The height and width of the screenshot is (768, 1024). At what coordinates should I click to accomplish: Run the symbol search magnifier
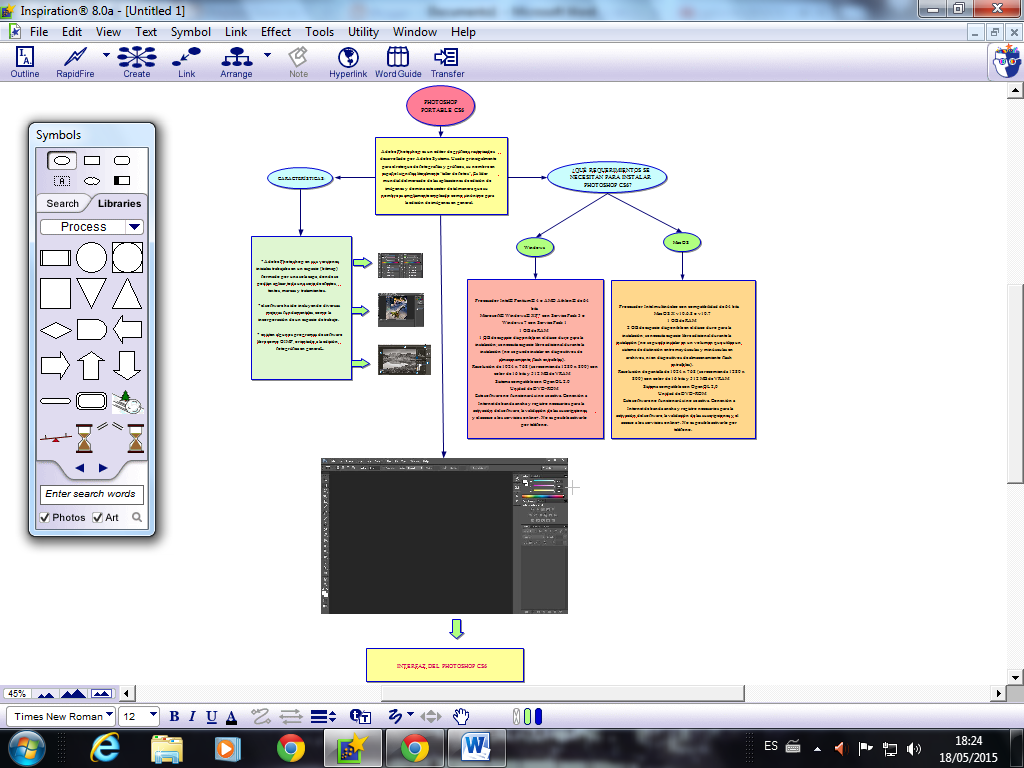137,517
